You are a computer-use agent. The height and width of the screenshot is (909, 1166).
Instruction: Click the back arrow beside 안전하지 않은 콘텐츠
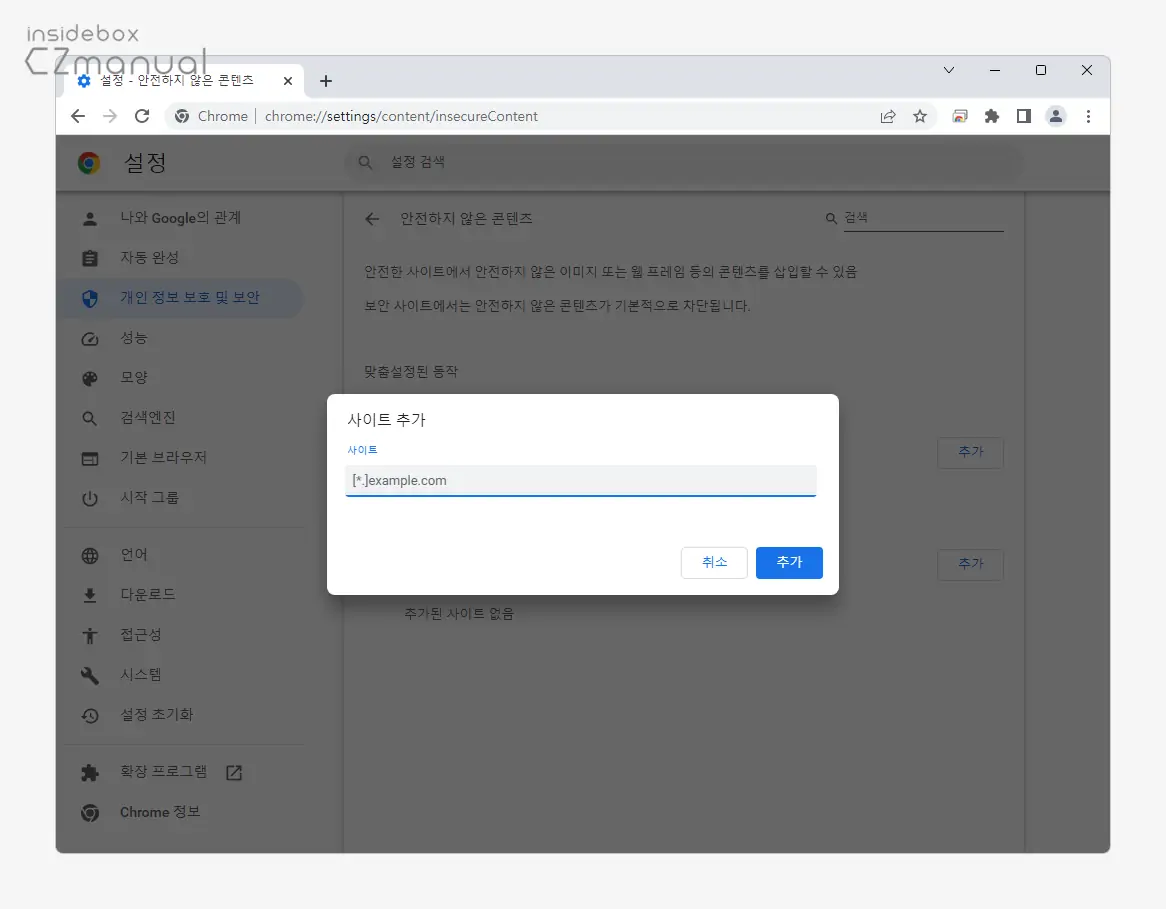point(372,218)
